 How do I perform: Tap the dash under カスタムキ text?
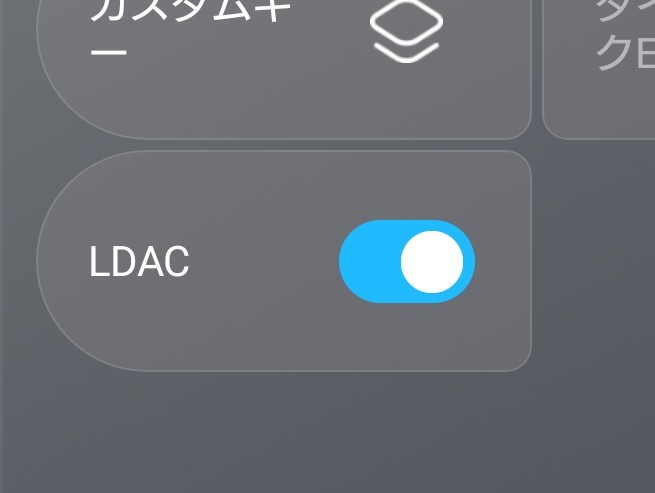(x=108, y=53)
